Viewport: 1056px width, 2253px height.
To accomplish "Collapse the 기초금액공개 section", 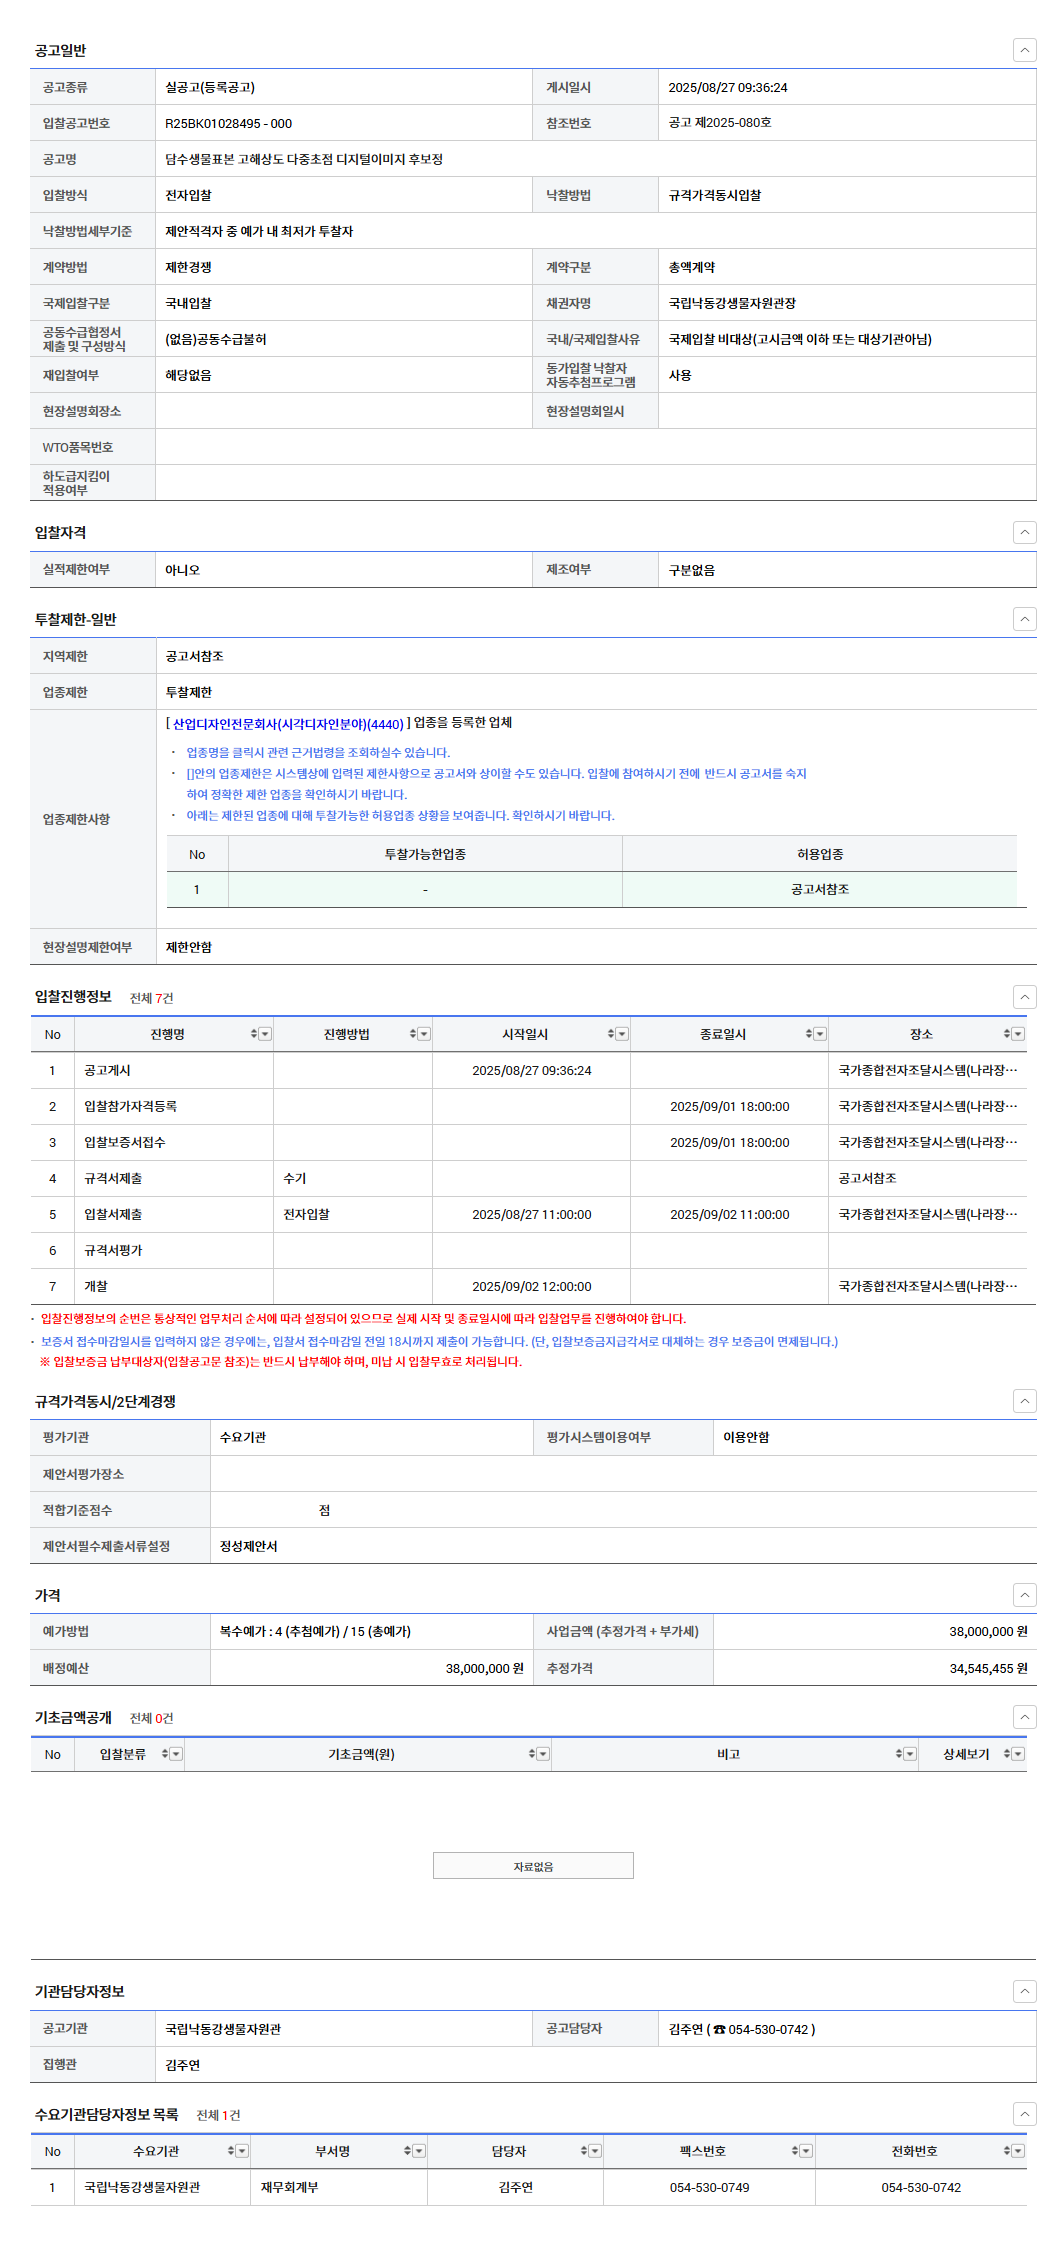I will [x=1024, y=1717].
